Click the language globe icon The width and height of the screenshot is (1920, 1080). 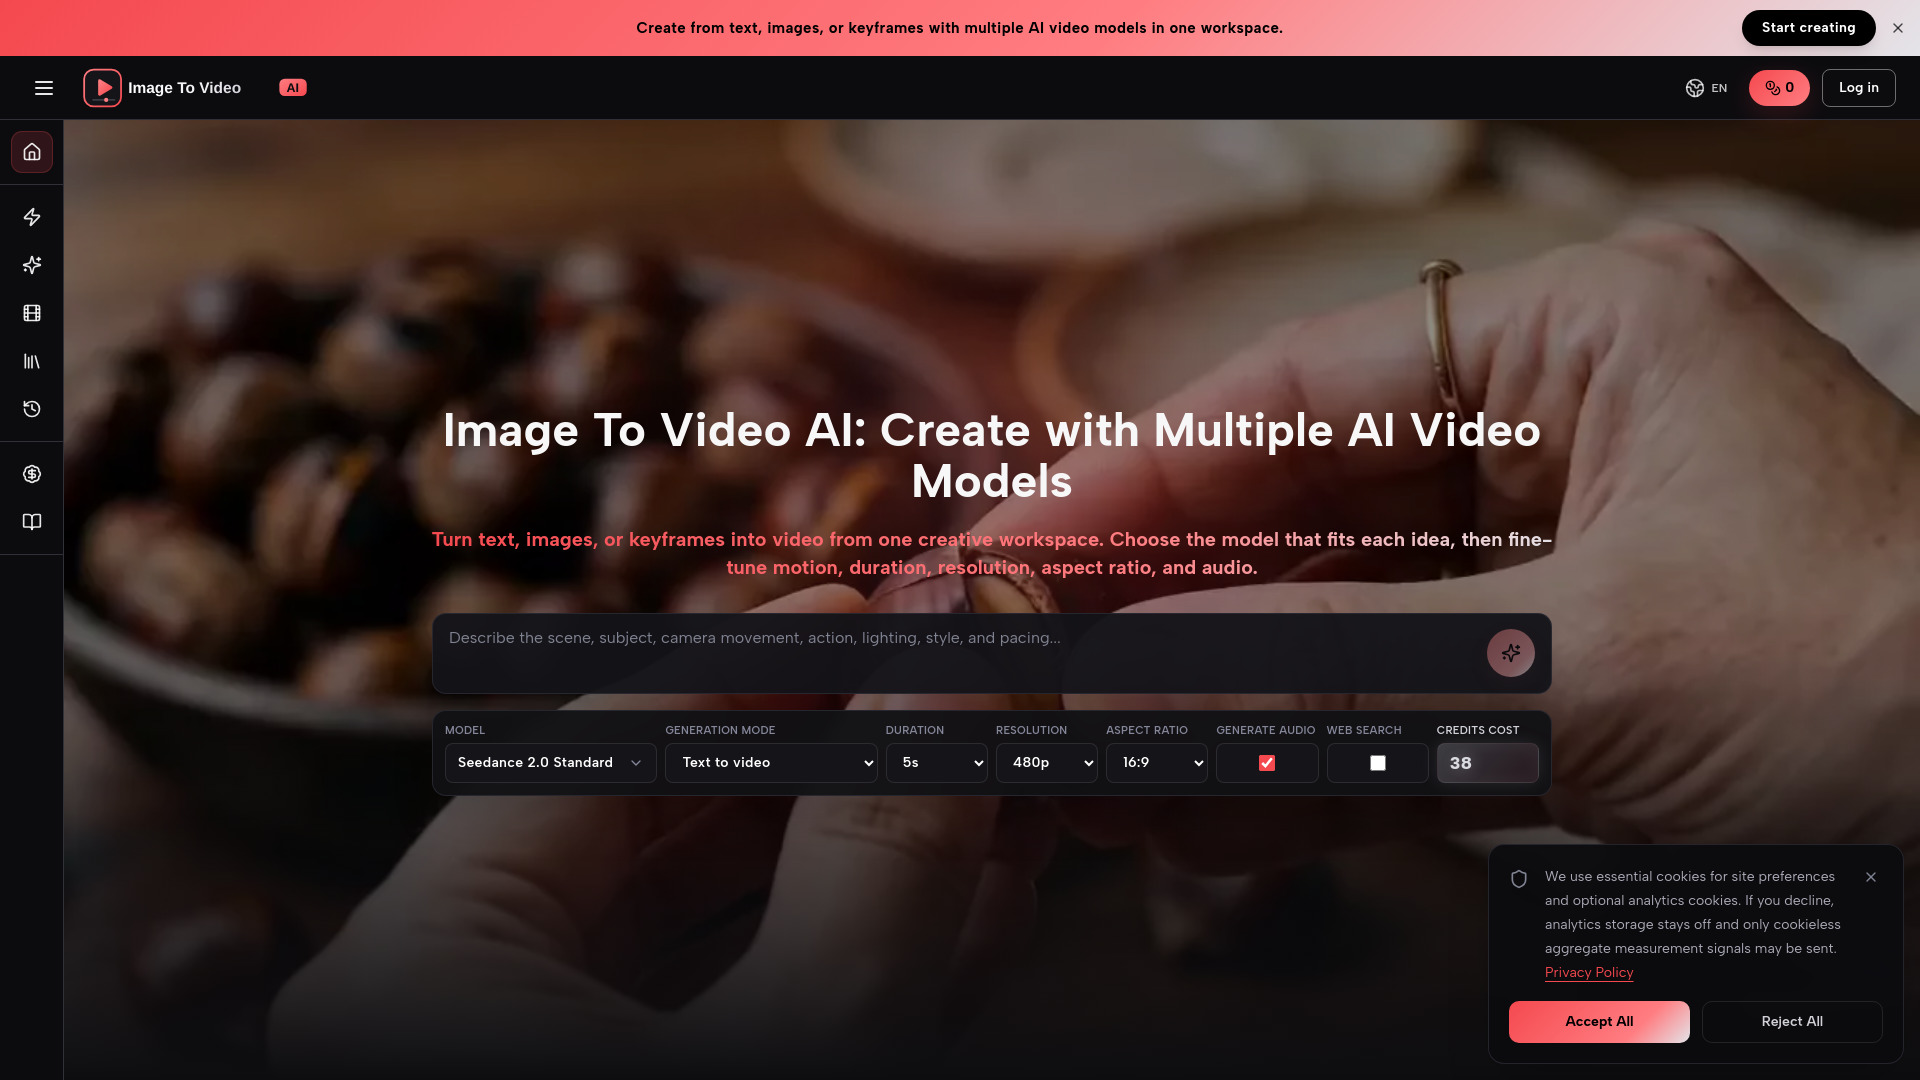tap(1694, 88)
